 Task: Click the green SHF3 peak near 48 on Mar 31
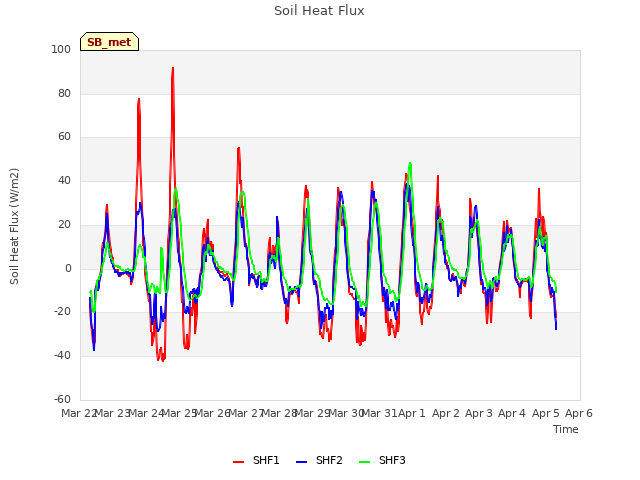(410, 164)
